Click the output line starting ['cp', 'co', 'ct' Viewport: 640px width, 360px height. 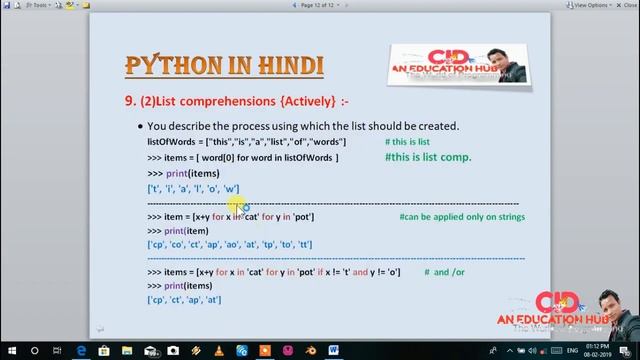pyautogui.click(x=230, y=244)
